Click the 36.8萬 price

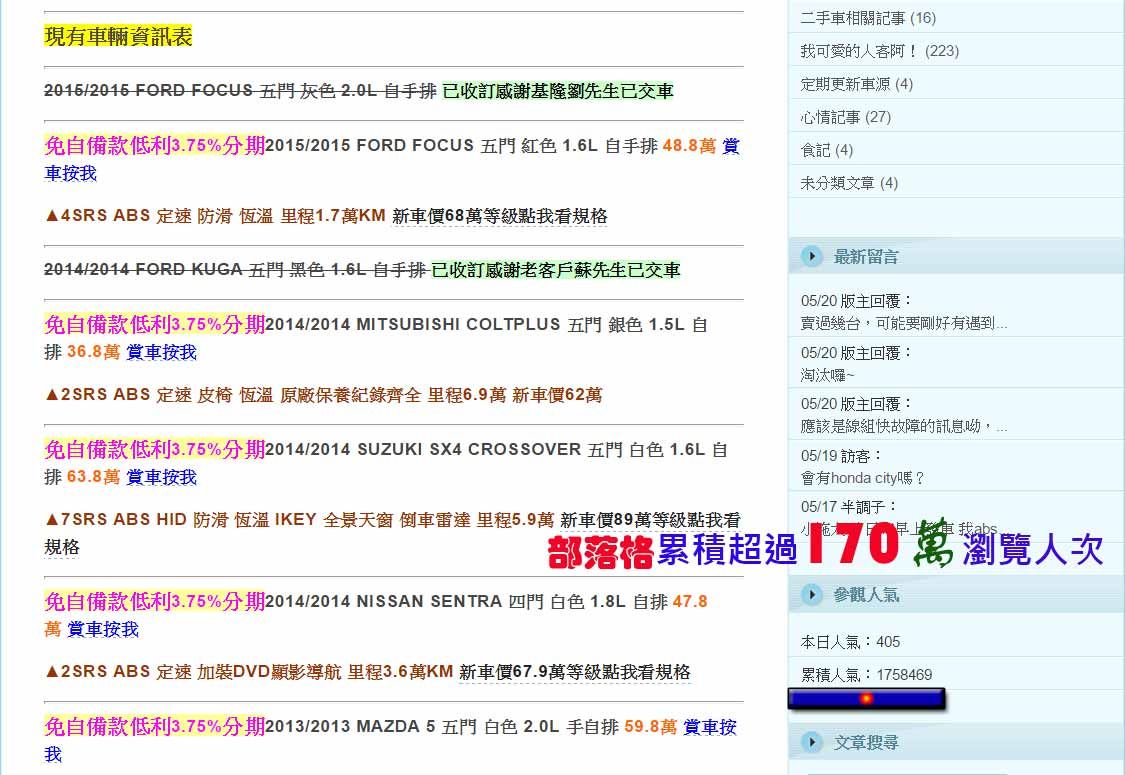click(x=93, y=352)
